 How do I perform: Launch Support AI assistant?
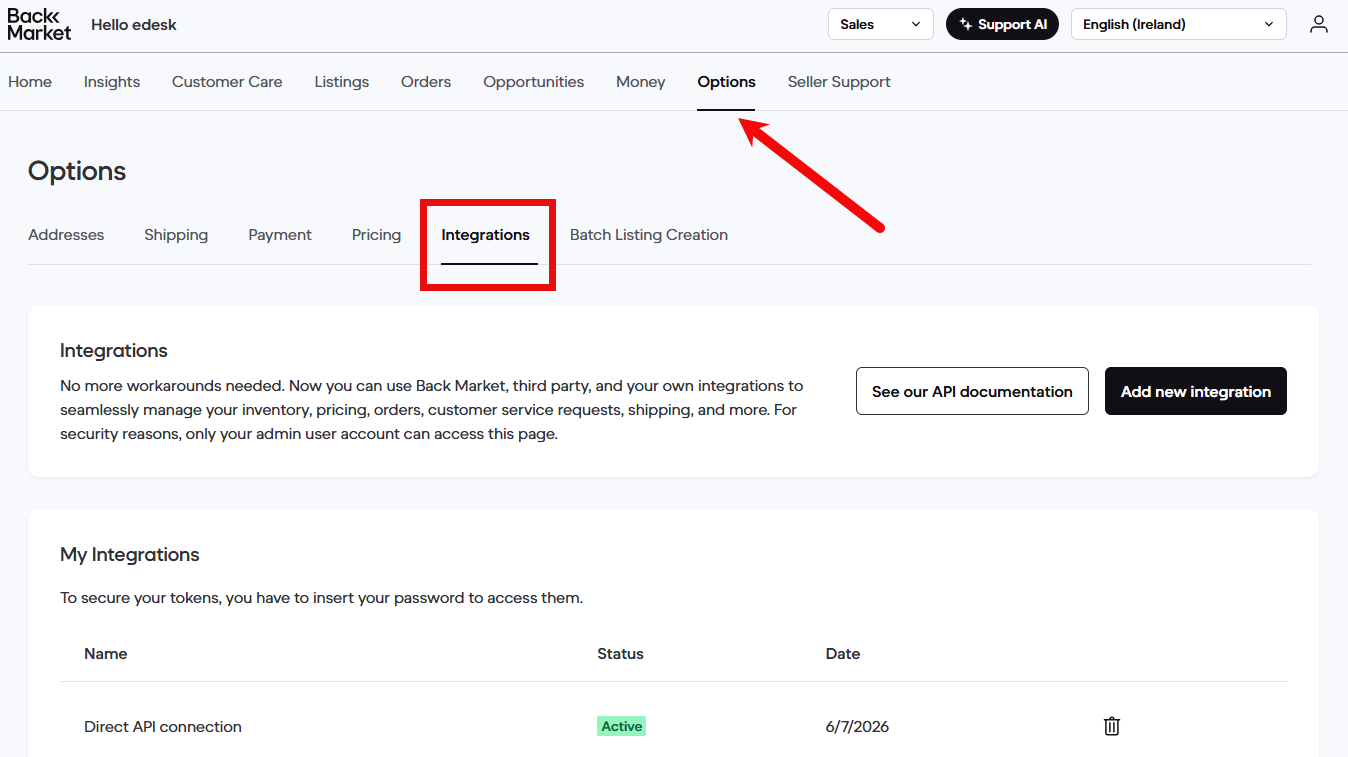click(x=1002, y=24)
